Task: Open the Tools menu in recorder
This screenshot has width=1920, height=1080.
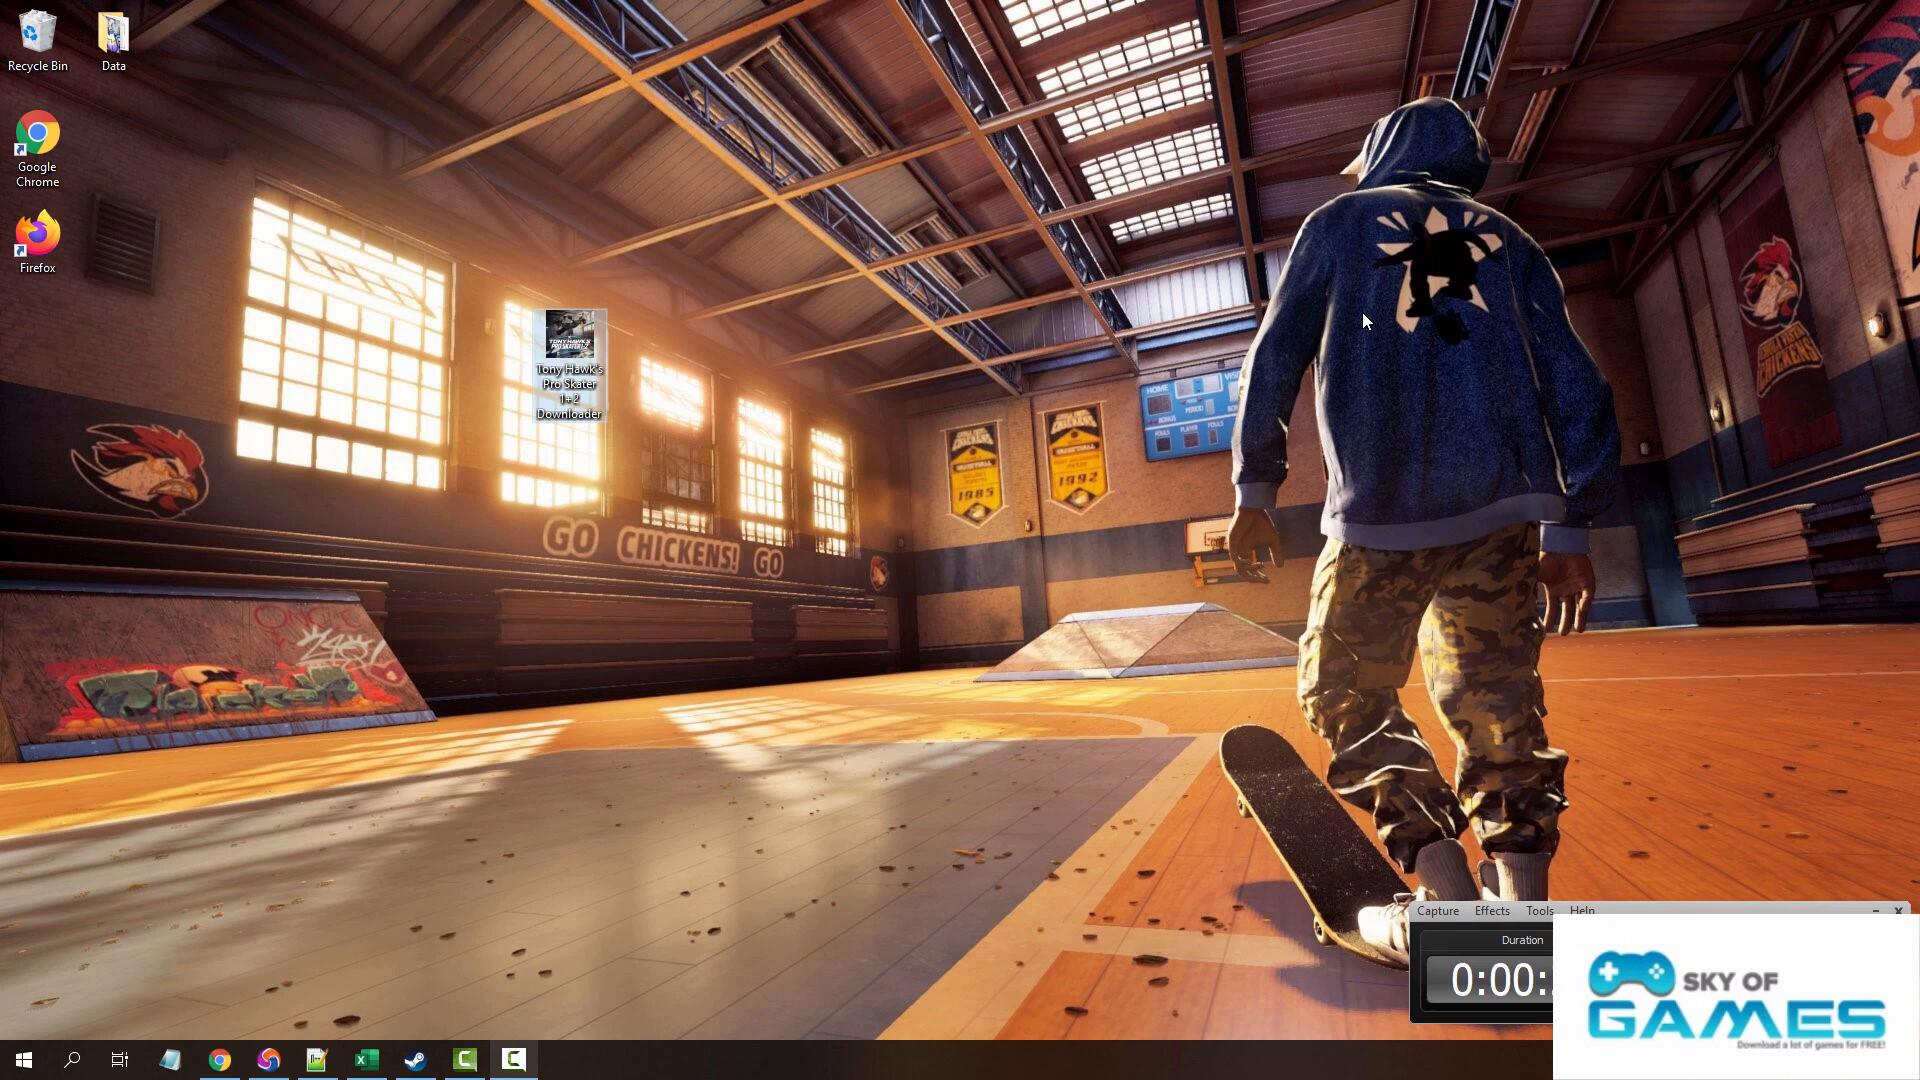Action: tap(1539, 911)
